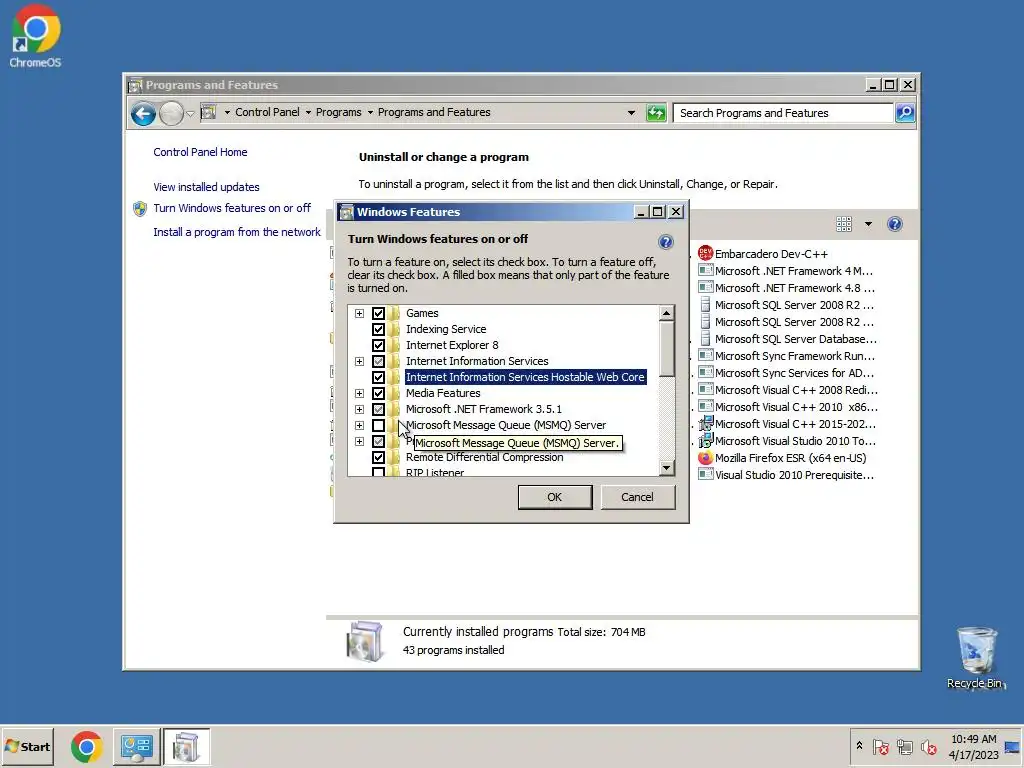This screenshot has width=1024, height=768.
Task: Click the features list scrollbar thumb
Action: (x=665, y=349)
